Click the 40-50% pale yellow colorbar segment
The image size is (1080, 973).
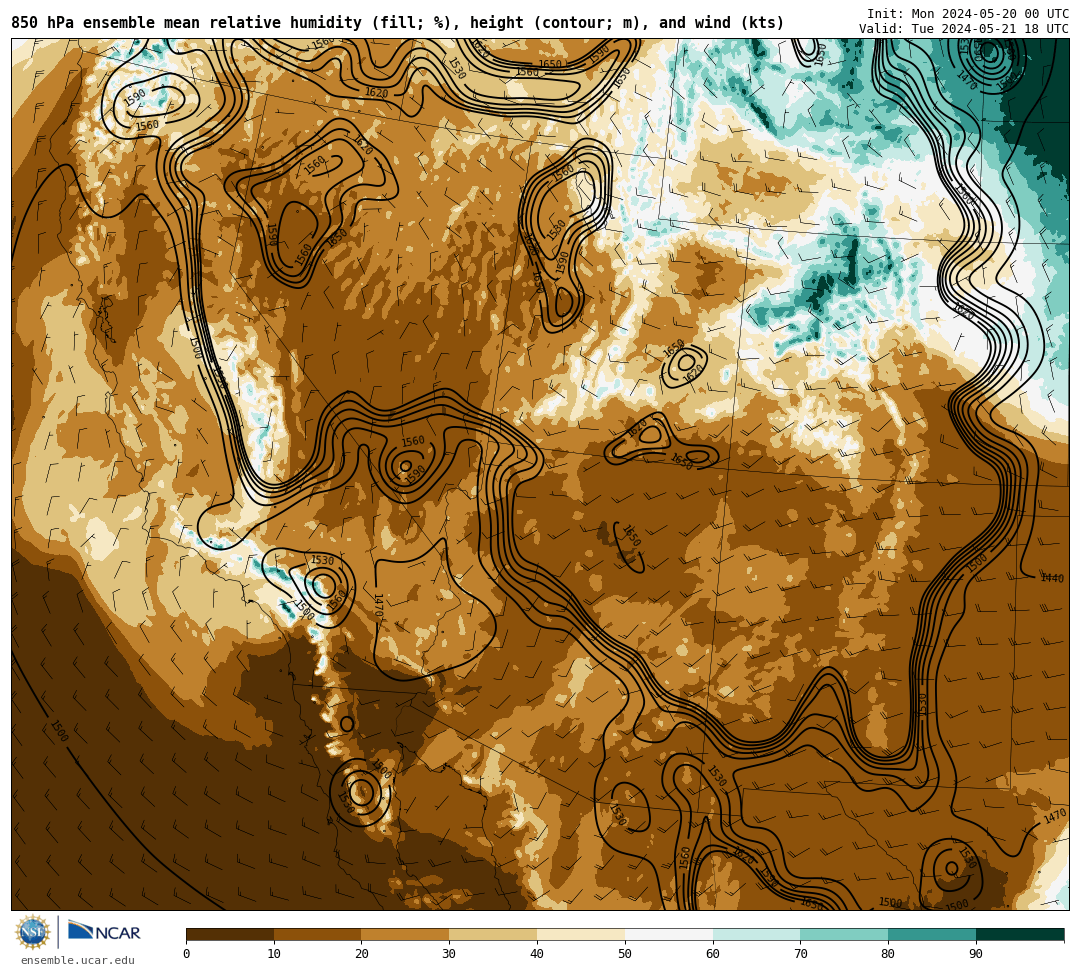pos(581,934)
